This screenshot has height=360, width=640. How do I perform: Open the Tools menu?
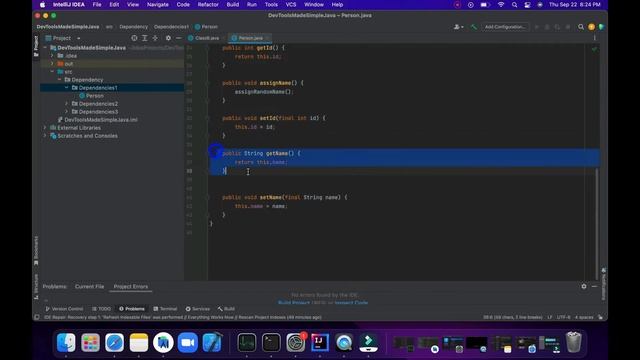click(x=271, y=5)
